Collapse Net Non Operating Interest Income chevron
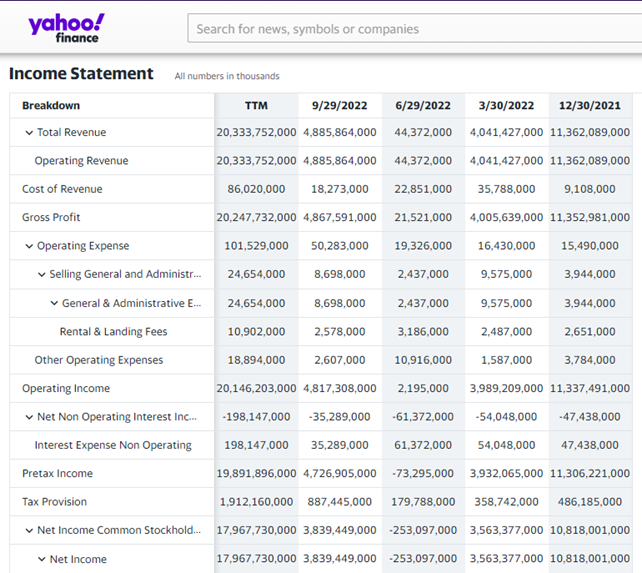Image resolution: width=642 pixels, height=573 pixels. 29,417
